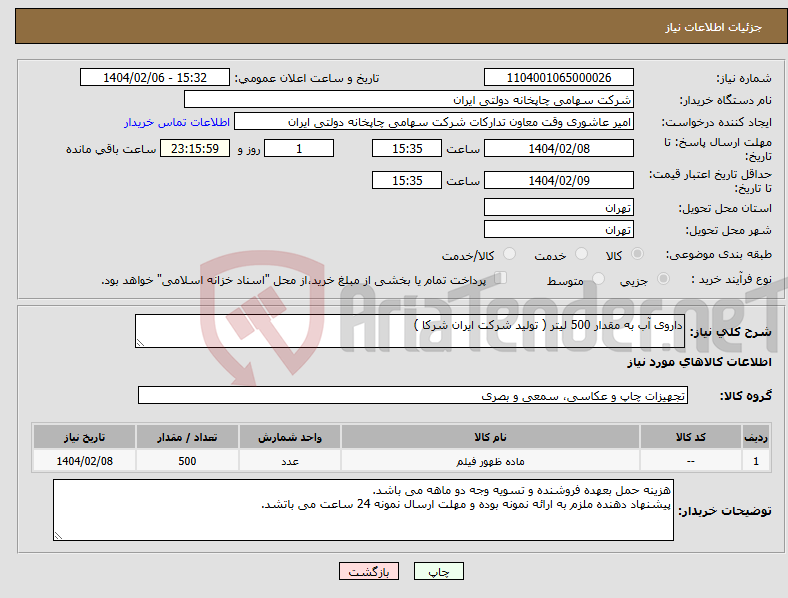The image size is (788, 598).
Task: Click price validity date 1404/02/09 field
Action: point(559,180)
